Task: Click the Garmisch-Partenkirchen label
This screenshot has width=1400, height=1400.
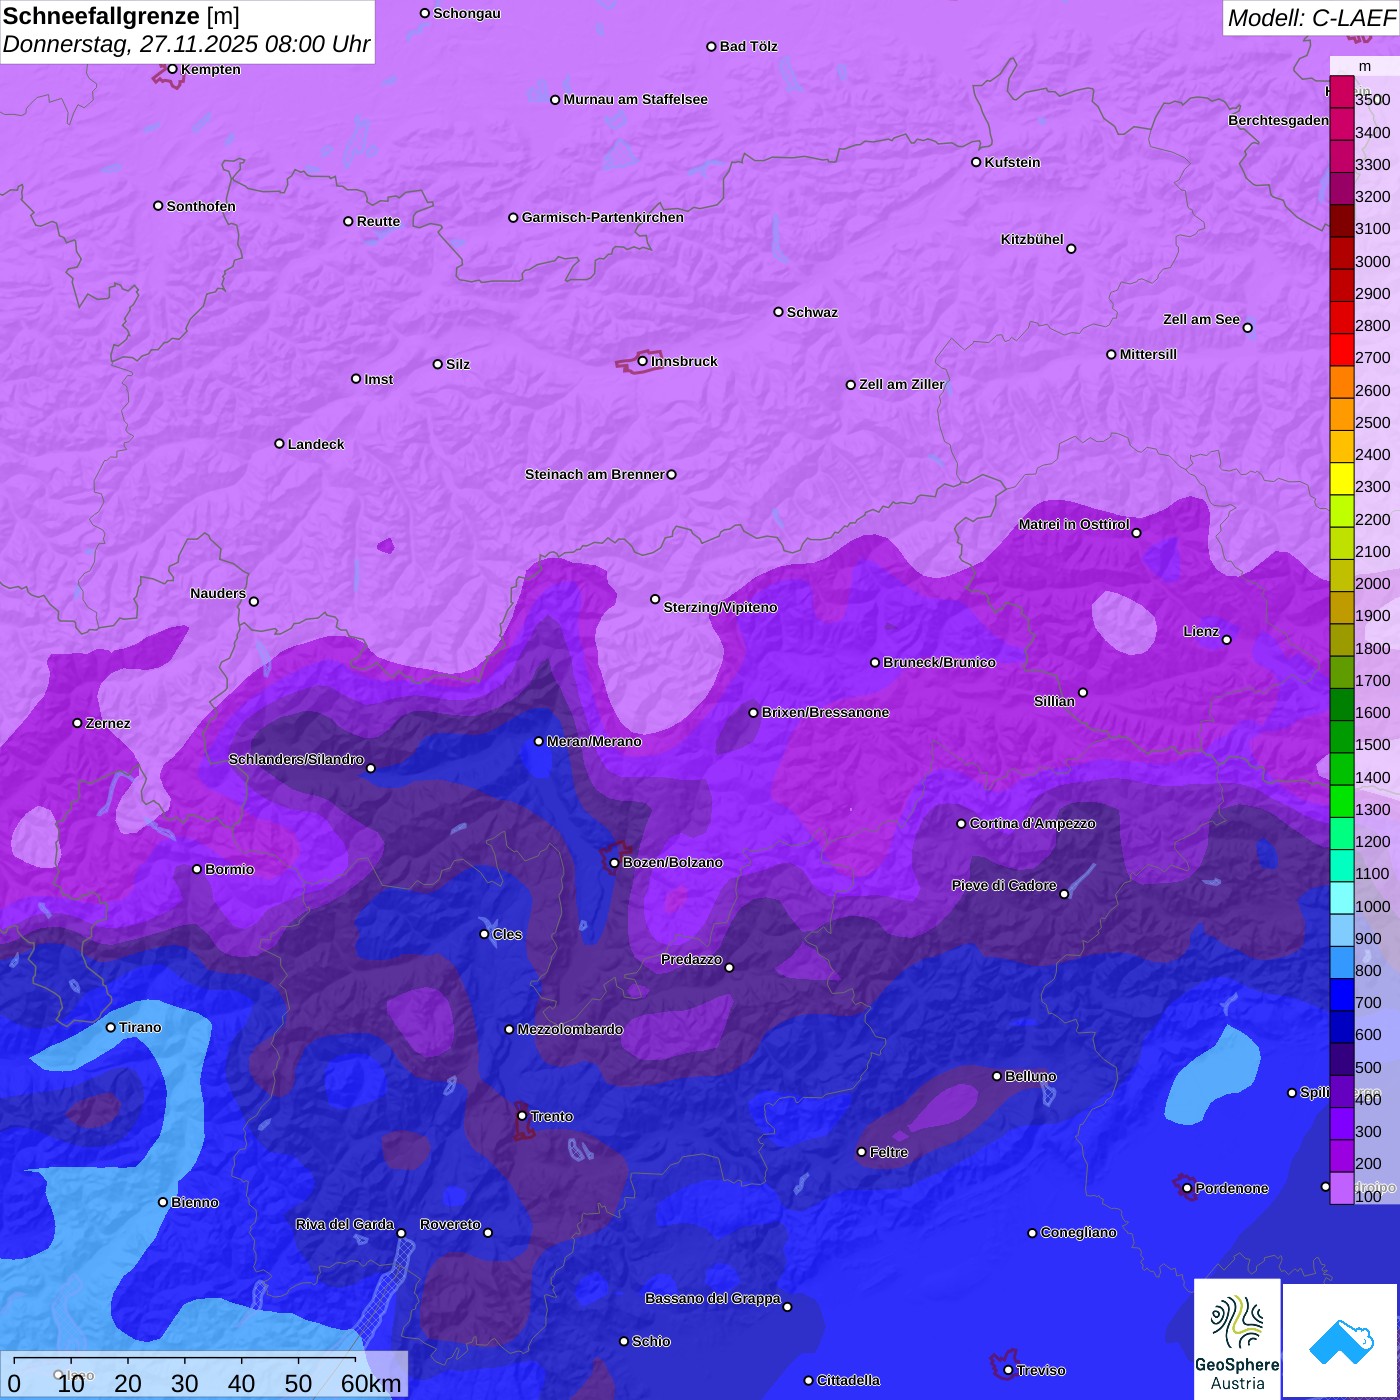Action: (x=603, y=217)
